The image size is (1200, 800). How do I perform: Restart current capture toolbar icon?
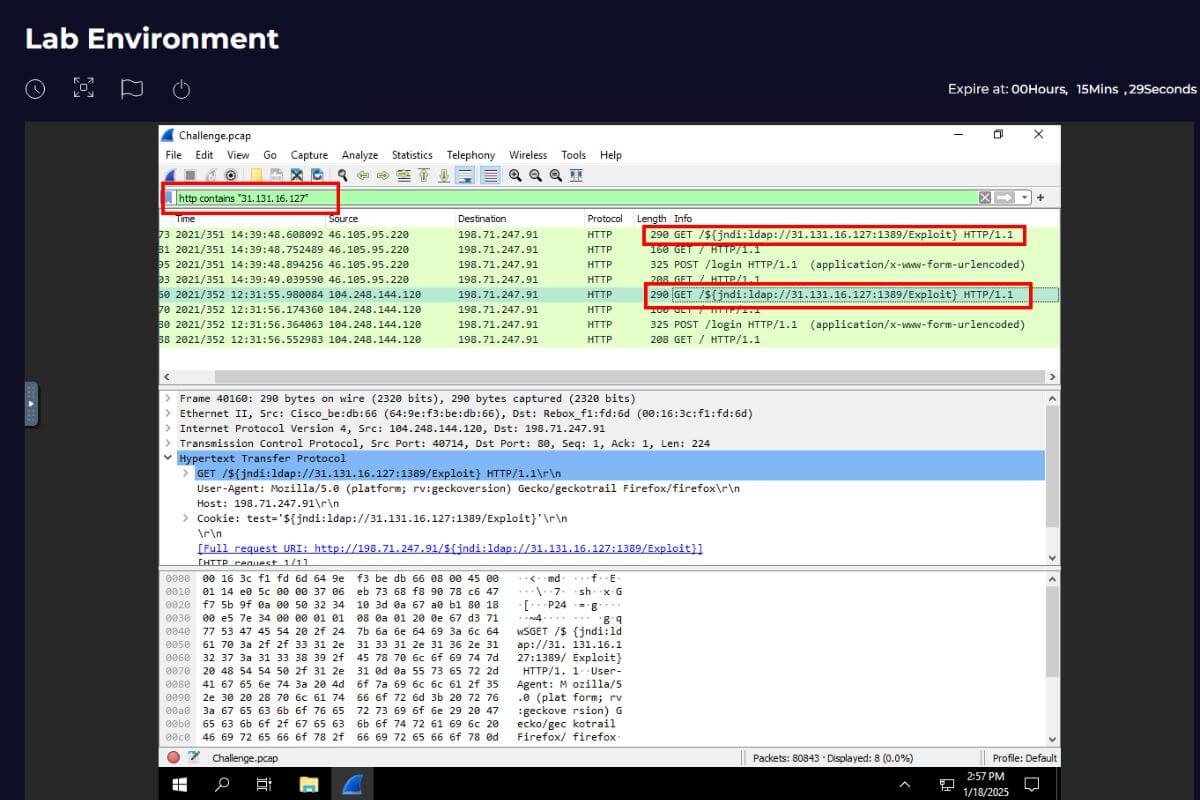coord(211,175)
